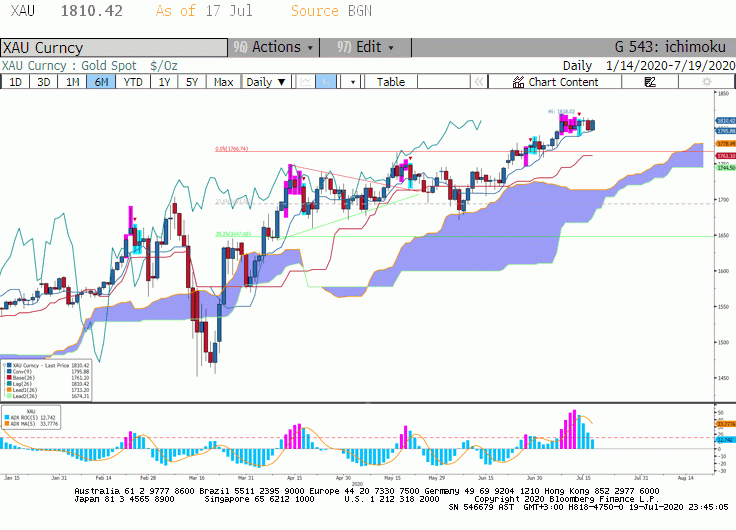The width and height of the screenshot is (736, 530).
Task: Click the 1810.42 last price axis tag
Action: click(726, 121)
